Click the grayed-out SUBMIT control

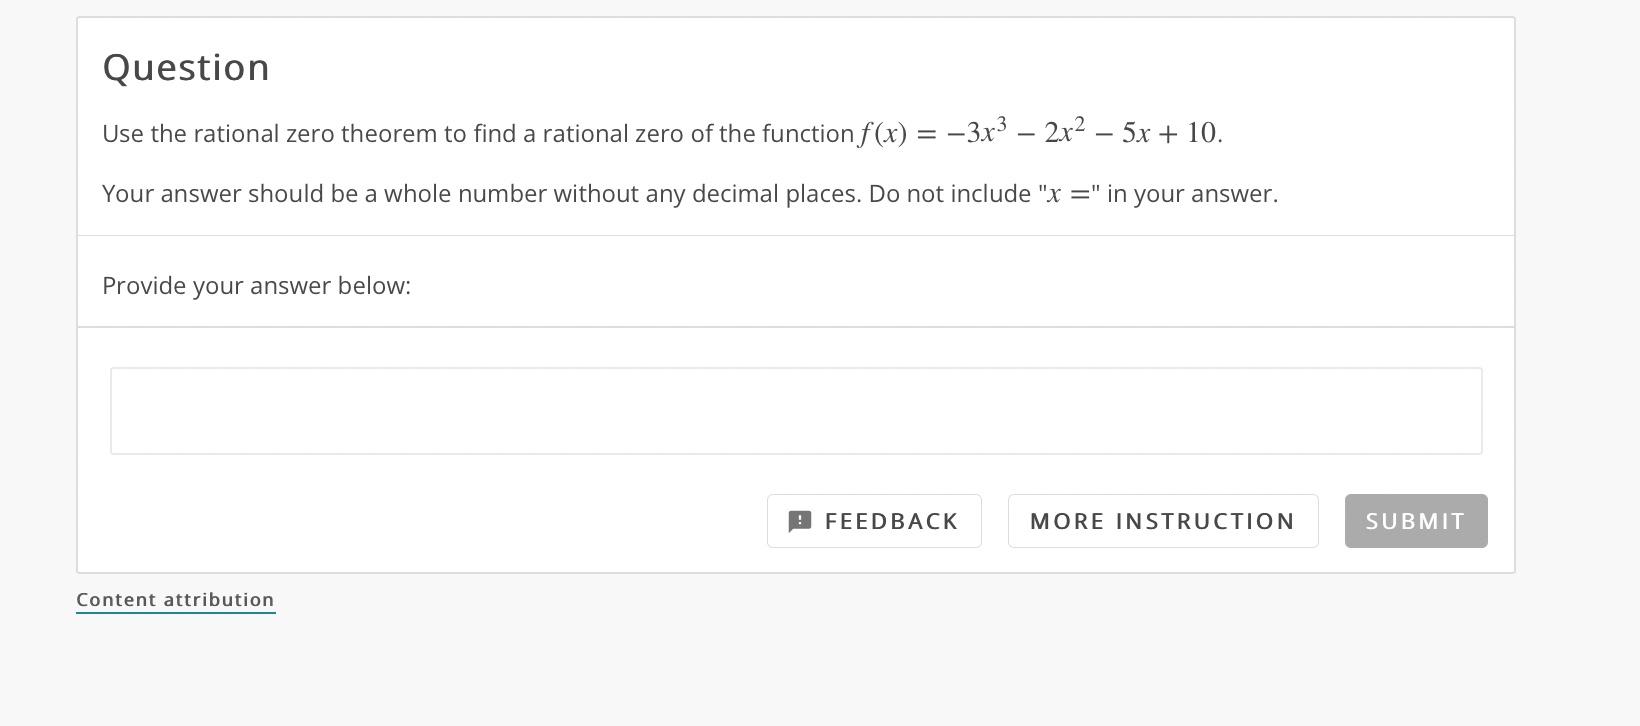[x=1415, y=520]
